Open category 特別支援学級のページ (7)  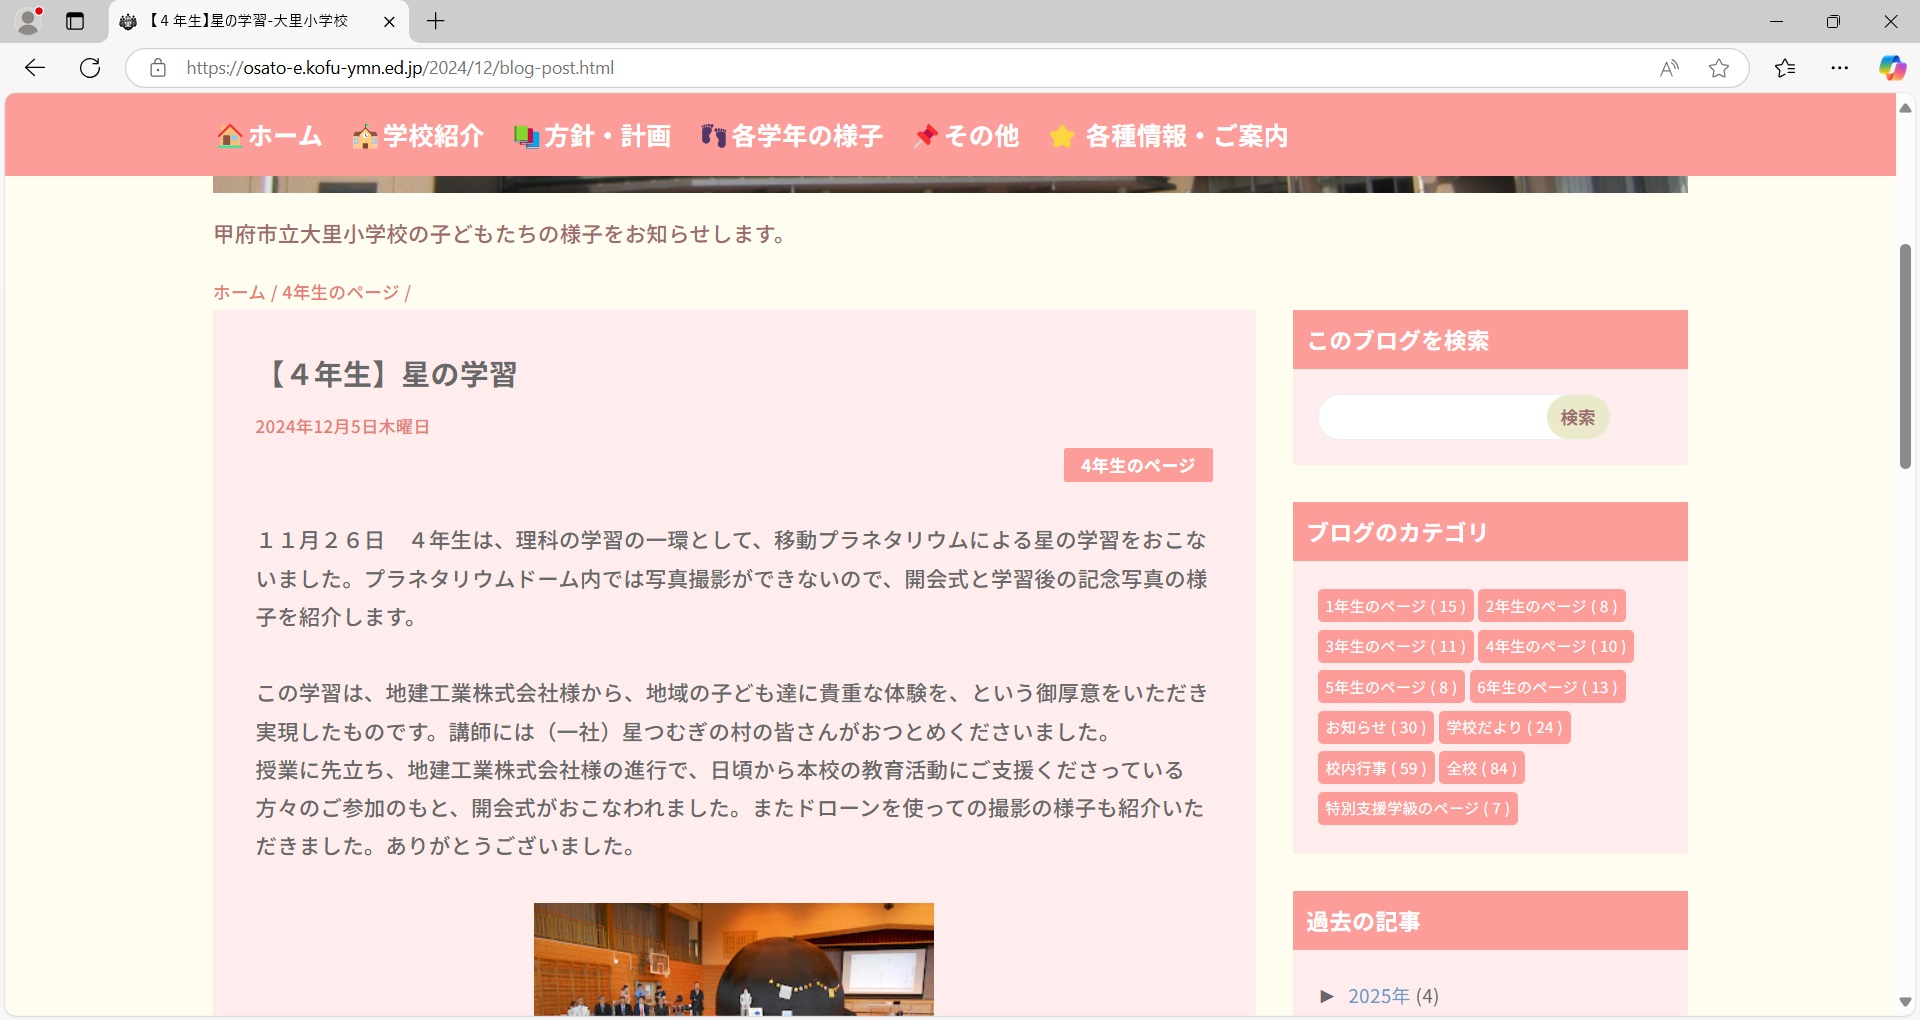tap(1417, 808)
